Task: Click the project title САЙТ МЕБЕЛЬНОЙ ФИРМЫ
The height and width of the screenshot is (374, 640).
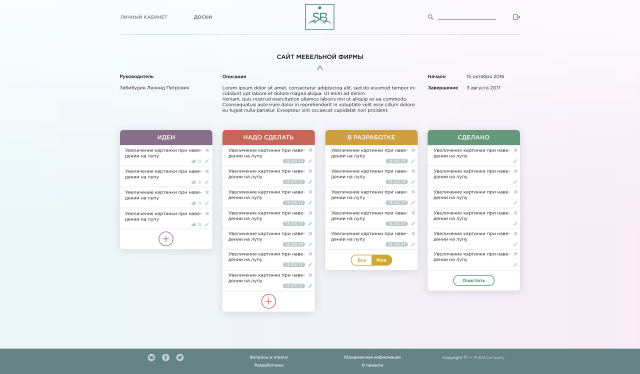Action: [x=320, y=57]
